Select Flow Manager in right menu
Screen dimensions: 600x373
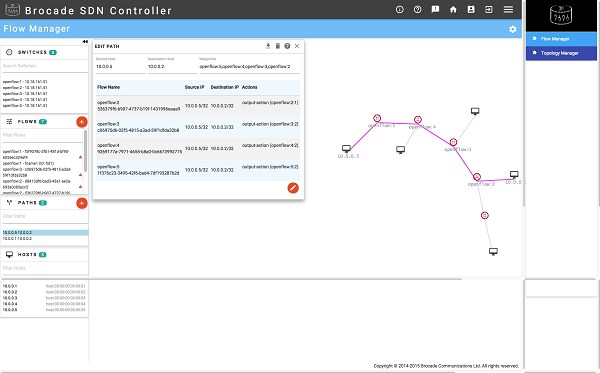(561, 39)
